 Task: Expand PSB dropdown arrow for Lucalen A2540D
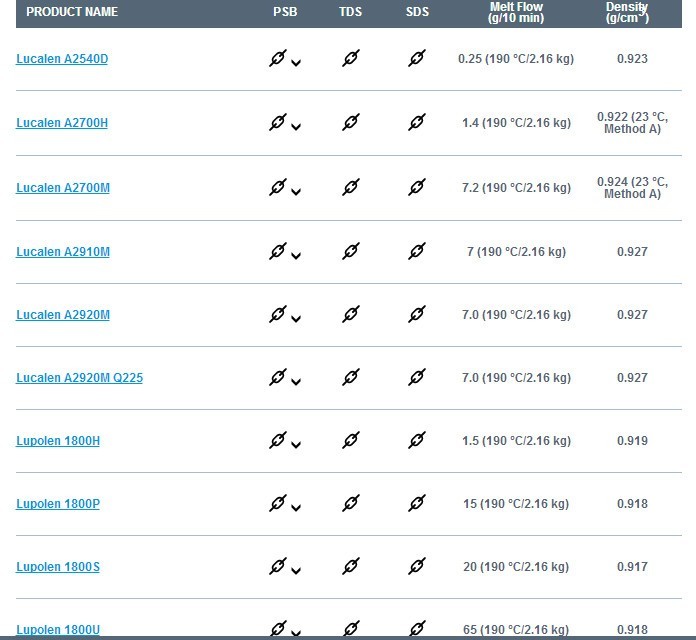[296, 63]
